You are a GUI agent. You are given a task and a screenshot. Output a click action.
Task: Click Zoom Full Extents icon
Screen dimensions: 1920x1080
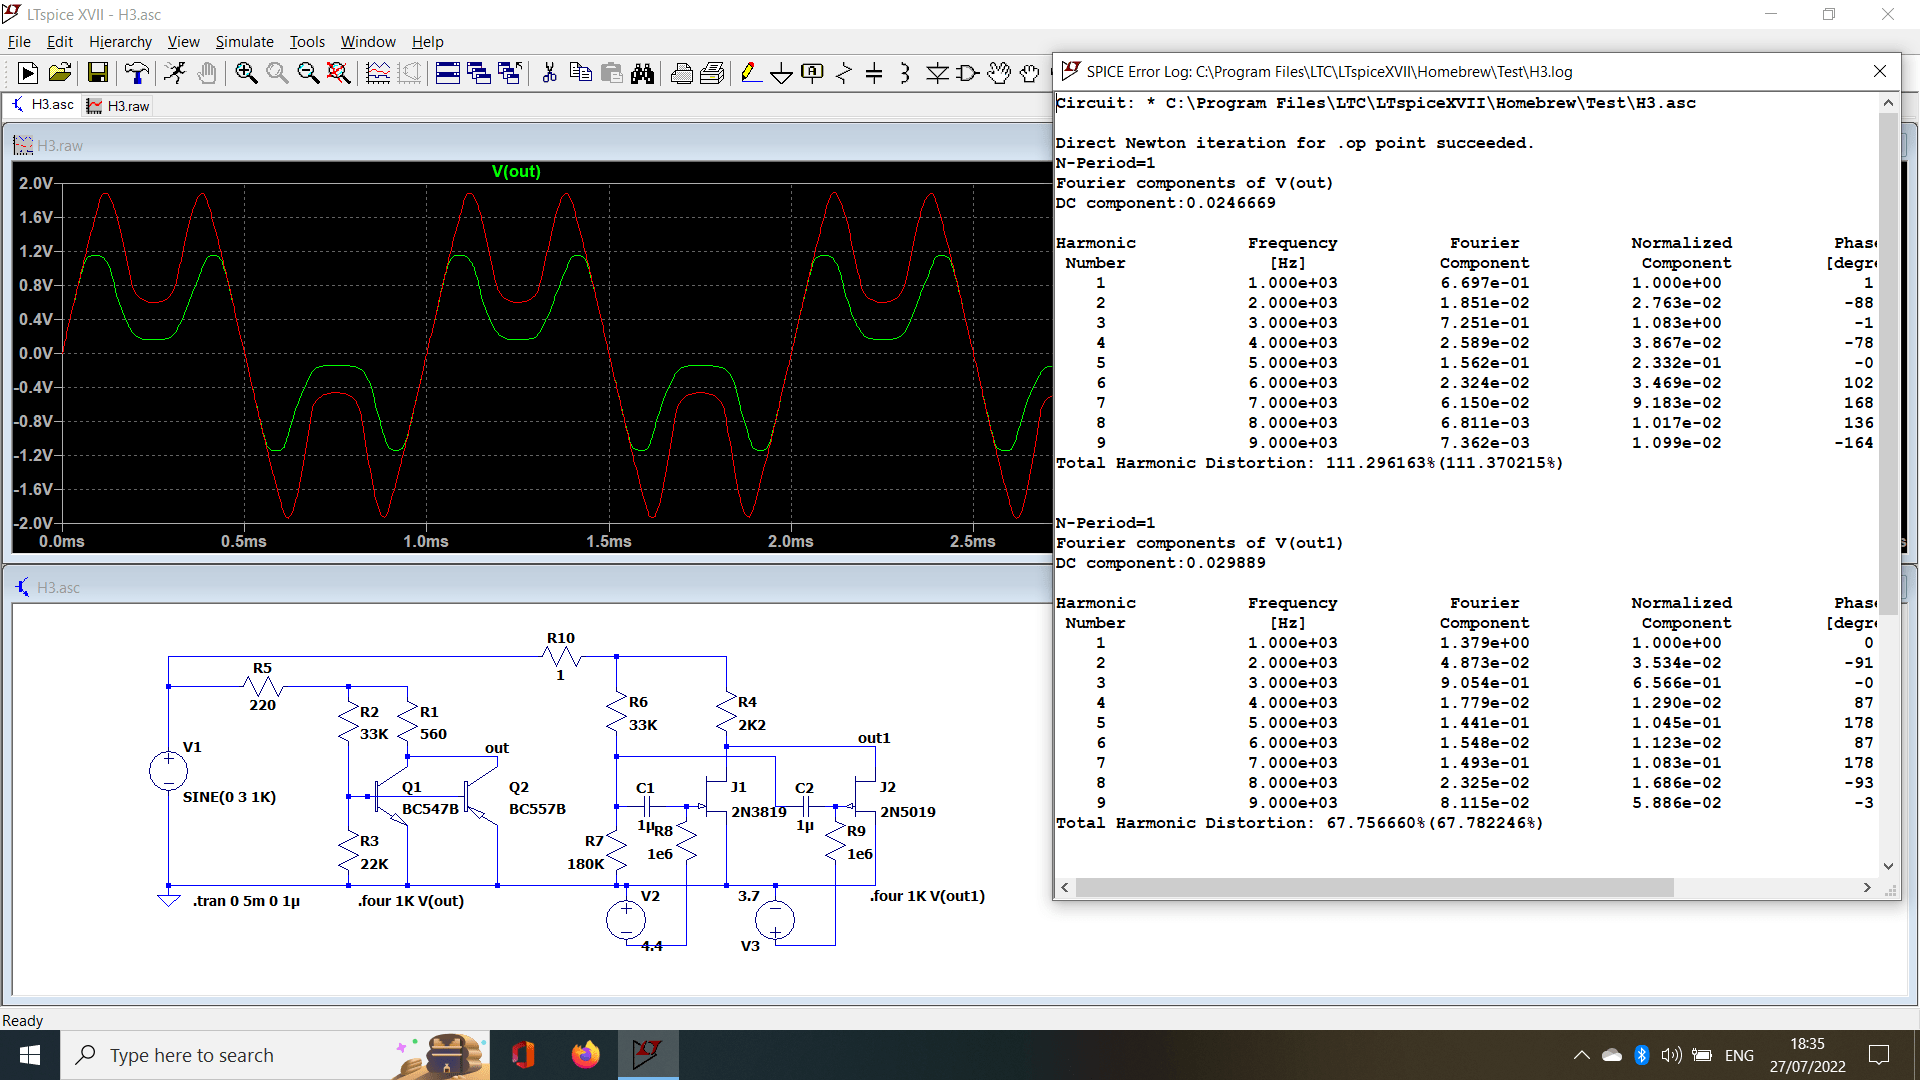point(339,72)
